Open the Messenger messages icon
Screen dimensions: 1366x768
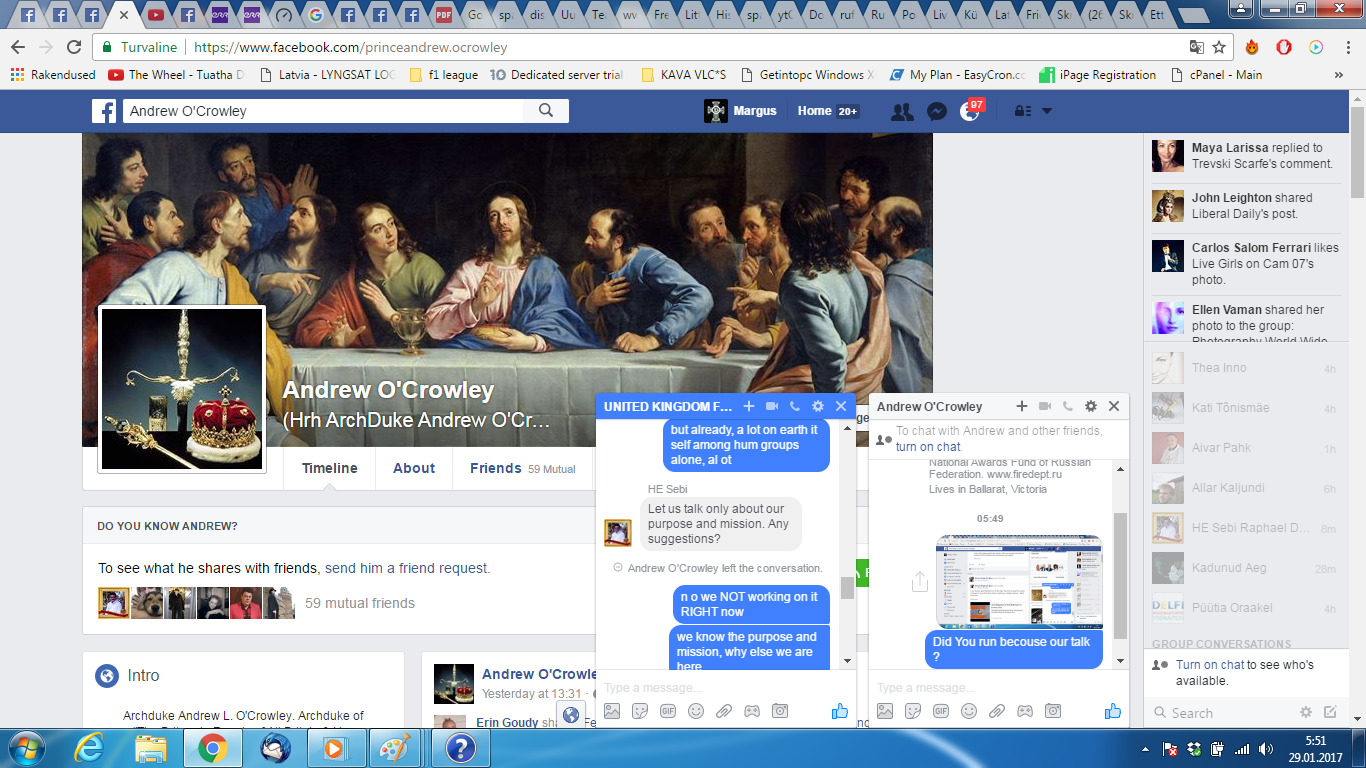937,111
